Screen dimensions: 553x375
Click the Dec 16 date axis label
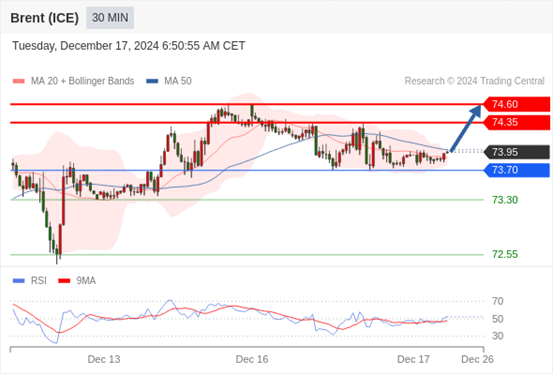click(252, 359)
